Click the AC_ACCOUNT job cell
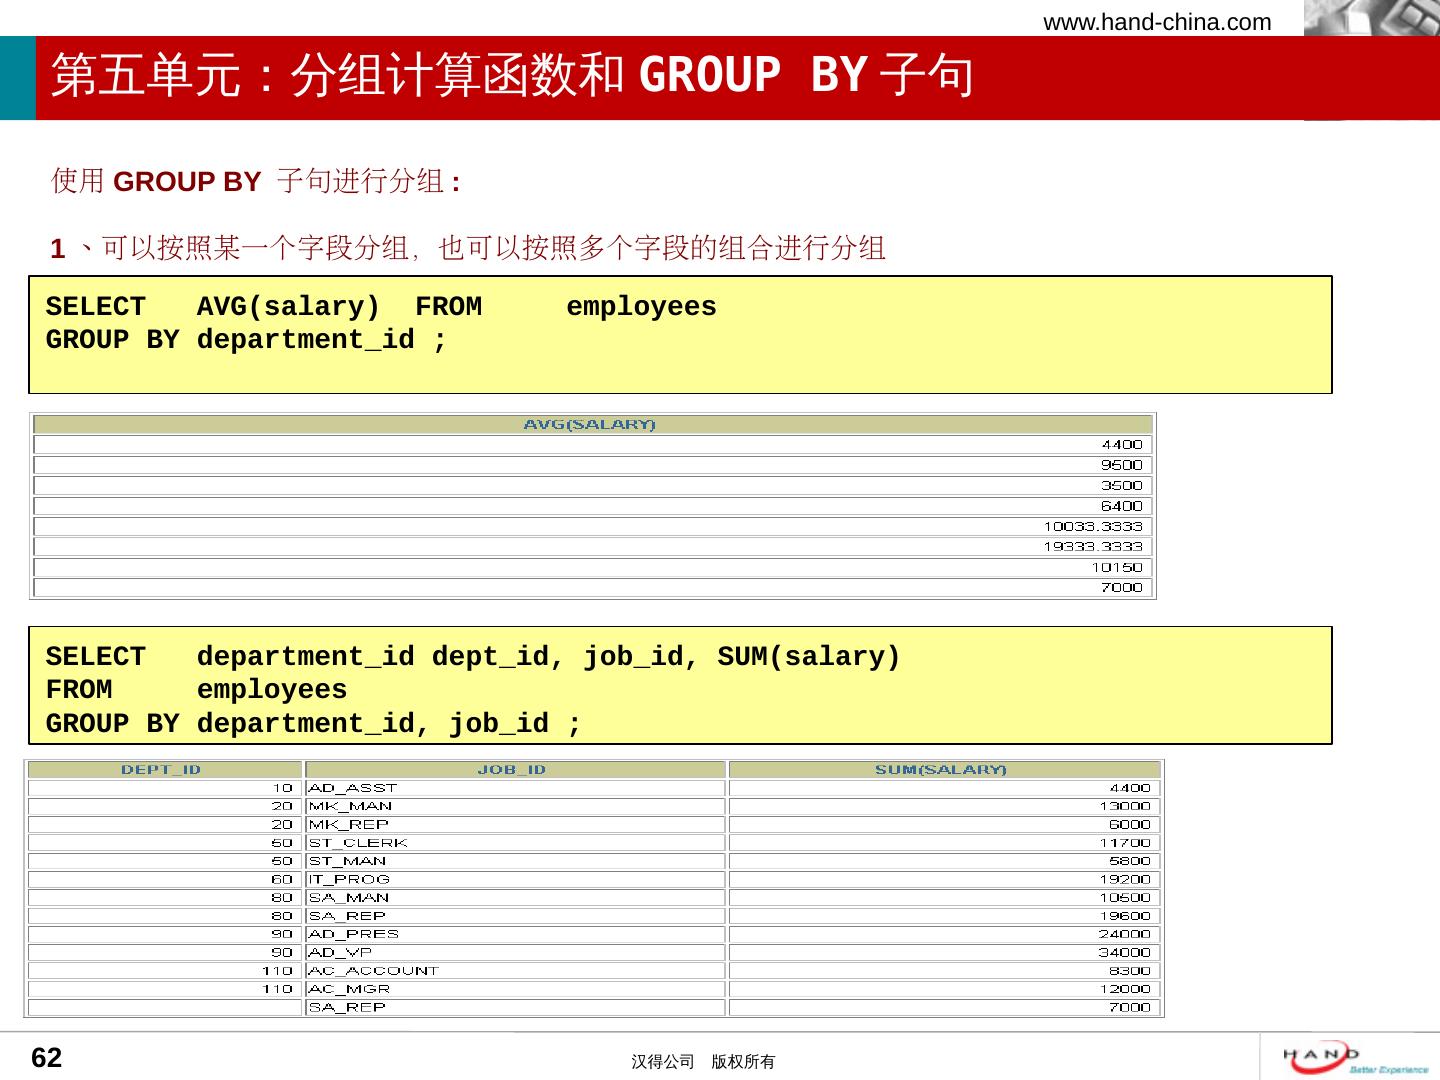Viewport: 1440px width, 1080px height. 515,971
